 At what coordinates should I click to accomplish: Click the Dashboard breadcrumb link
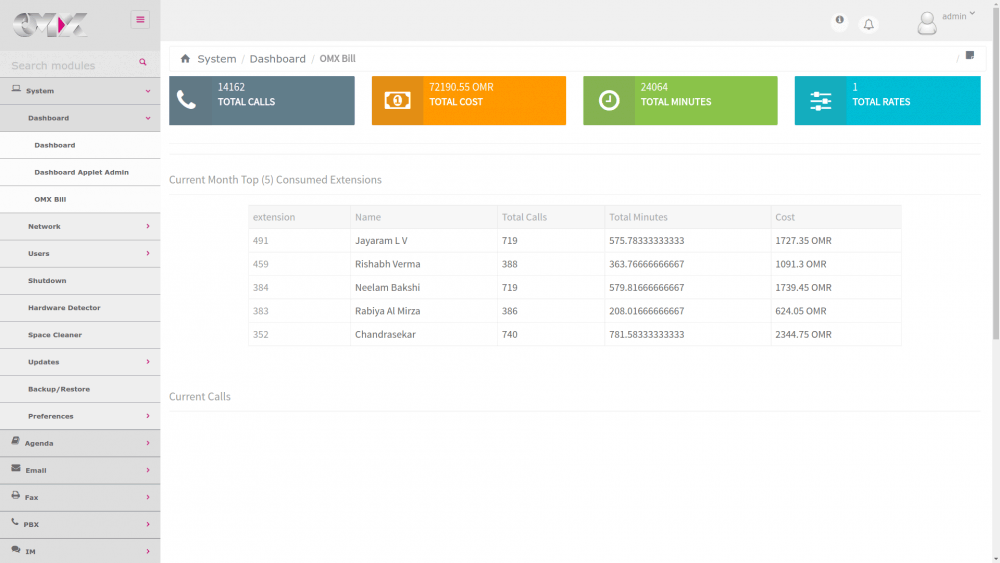point(277,59)
